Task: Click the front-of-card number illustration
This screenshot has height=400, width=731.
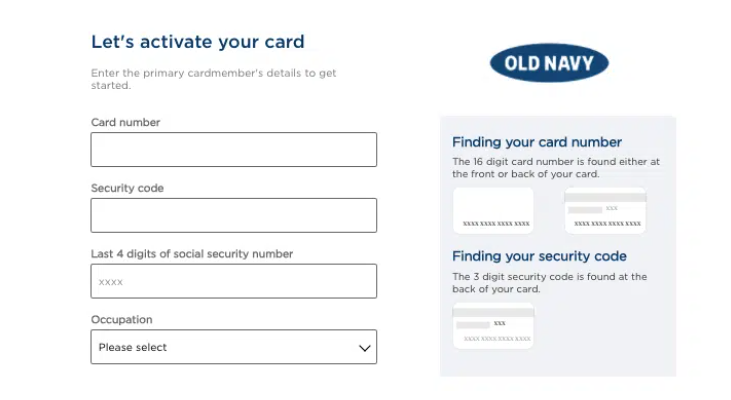Action: tap(493, 211)
